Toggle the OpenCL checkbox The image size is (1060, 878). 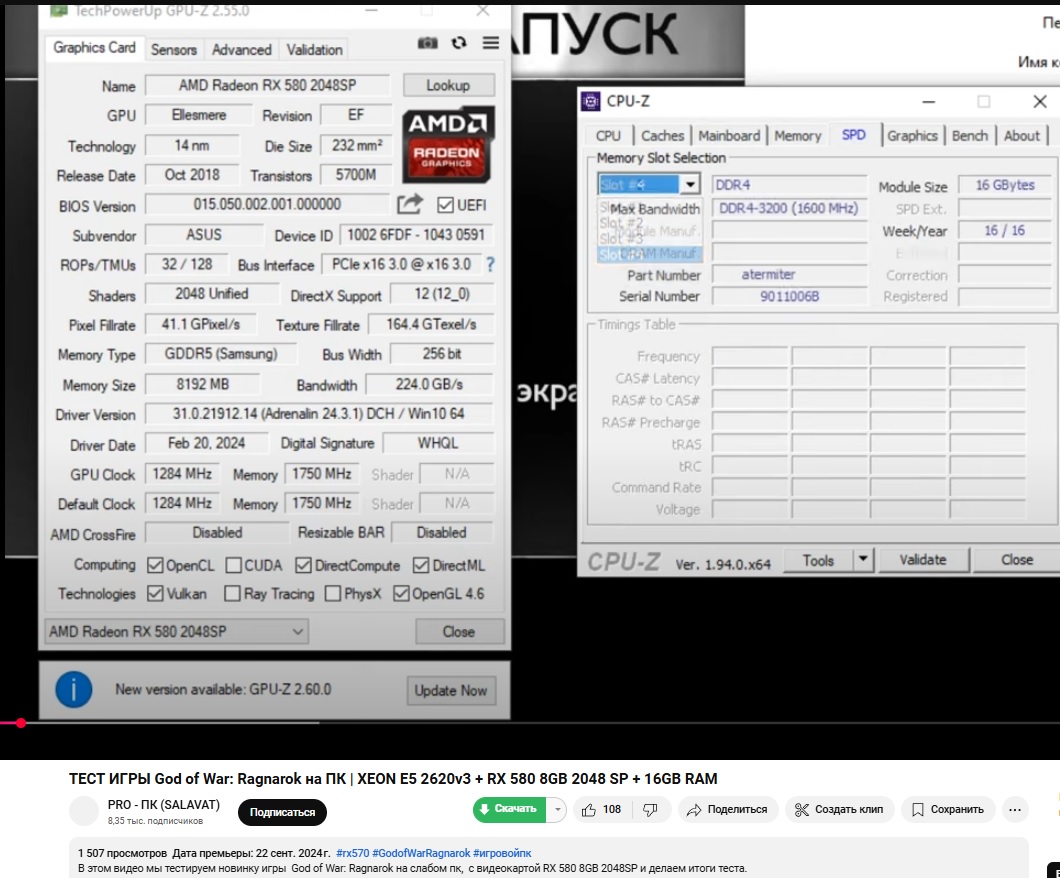coord(155,565)
